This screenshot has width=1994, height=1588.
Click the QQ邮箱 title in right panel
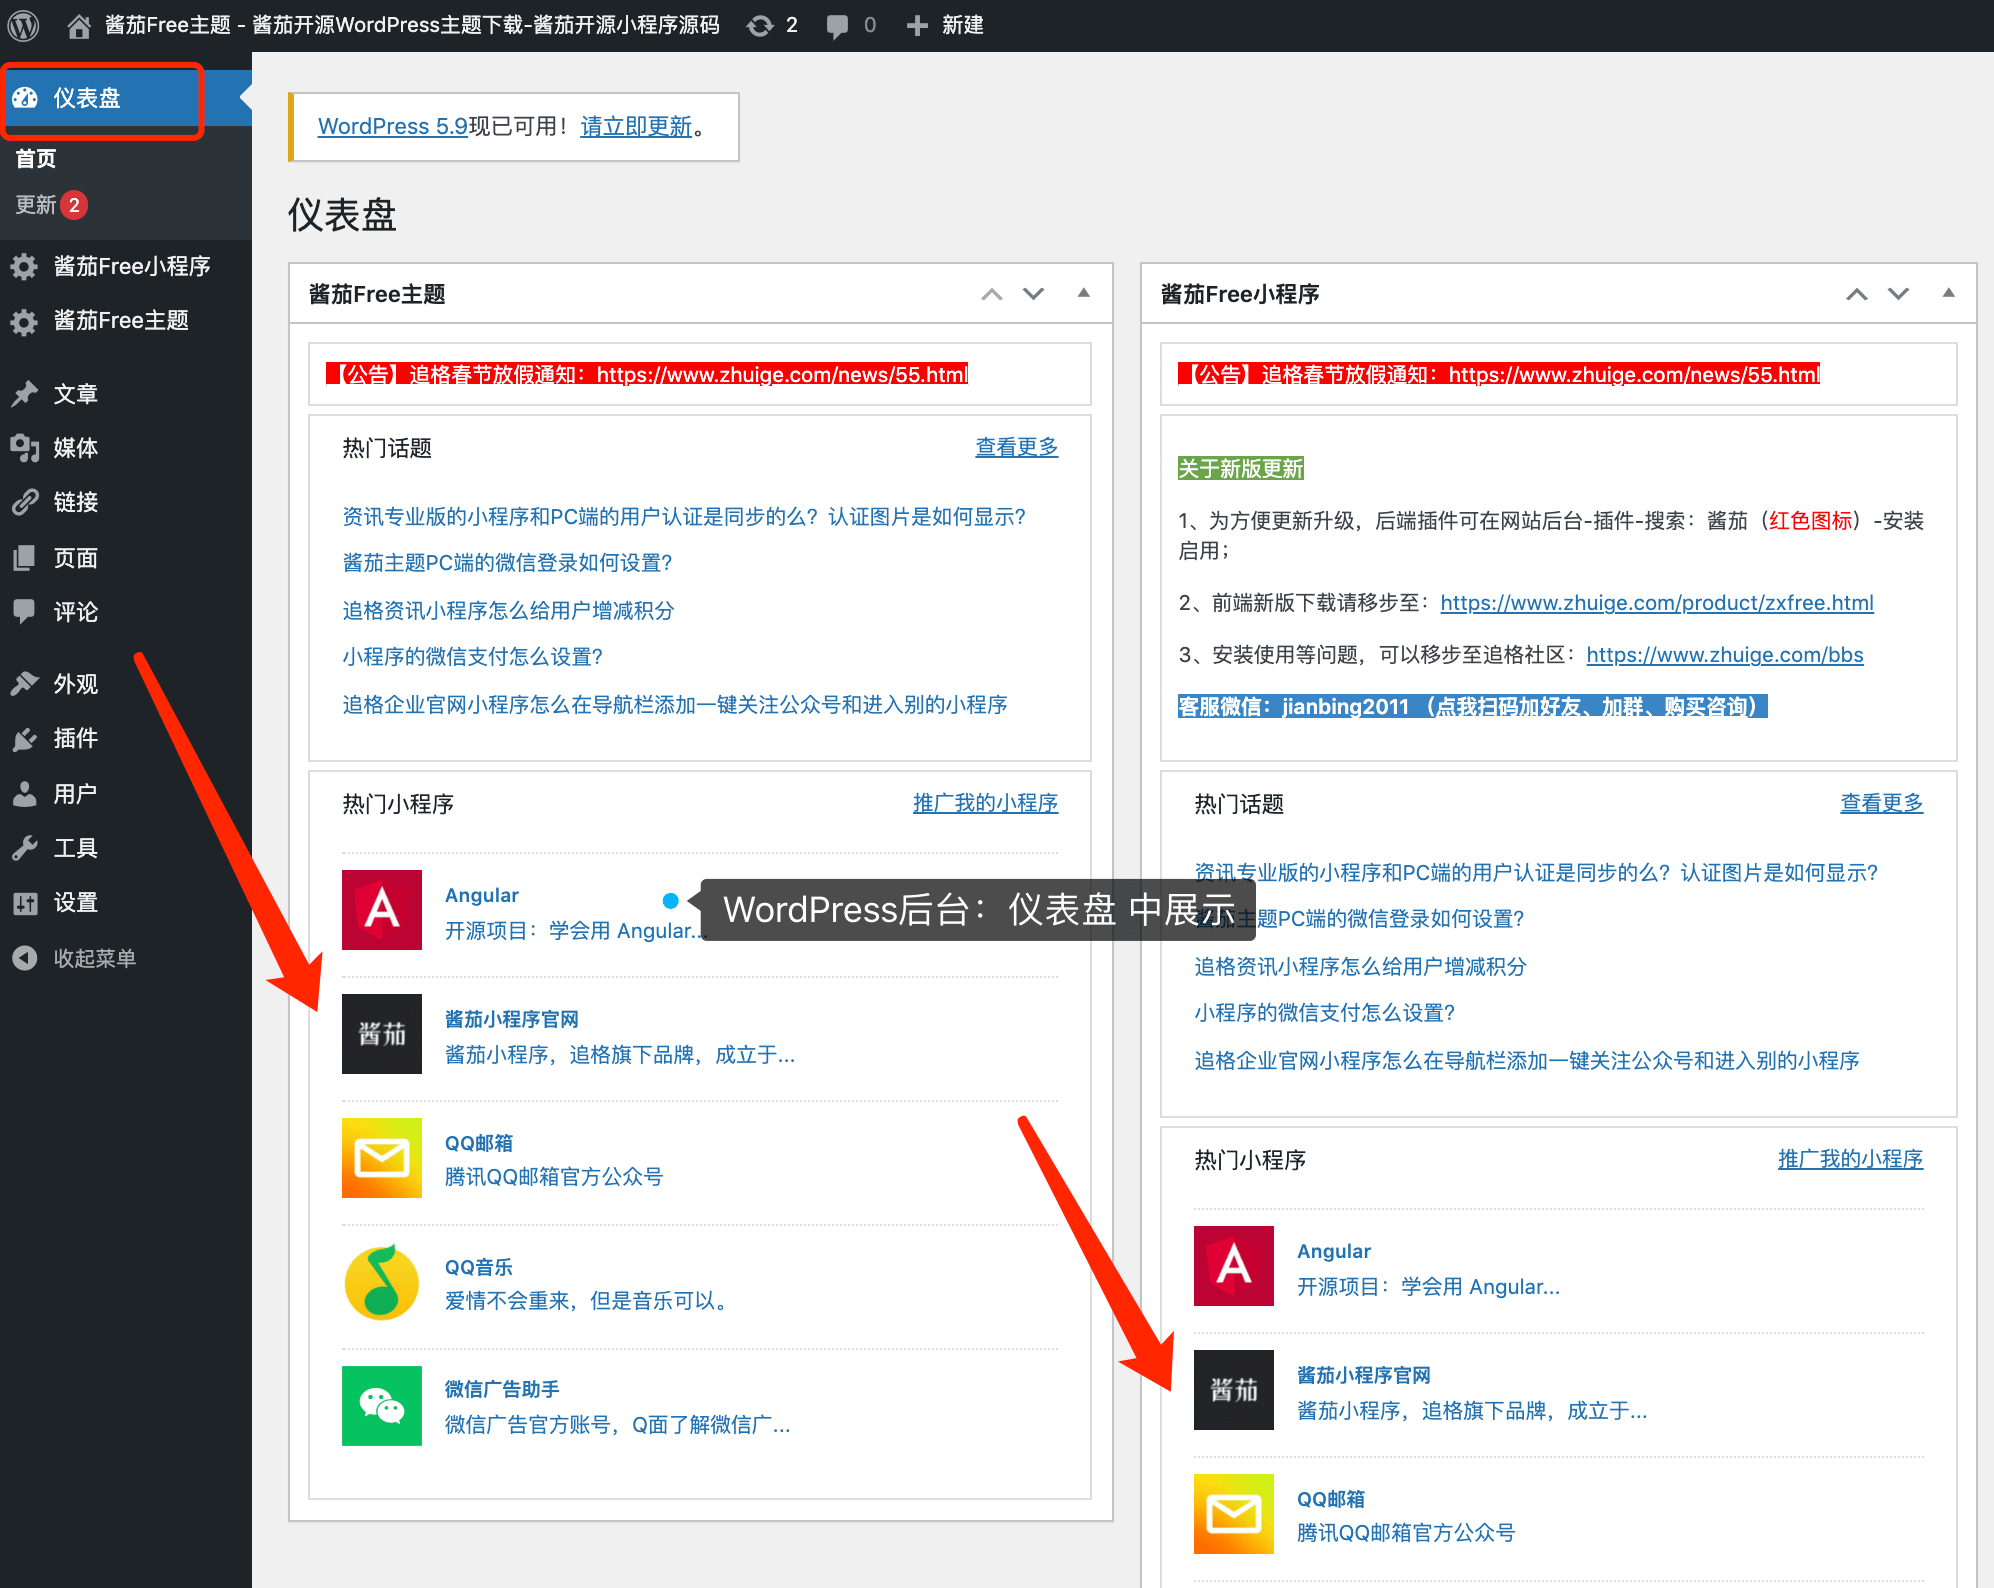pos(1331,1499)
